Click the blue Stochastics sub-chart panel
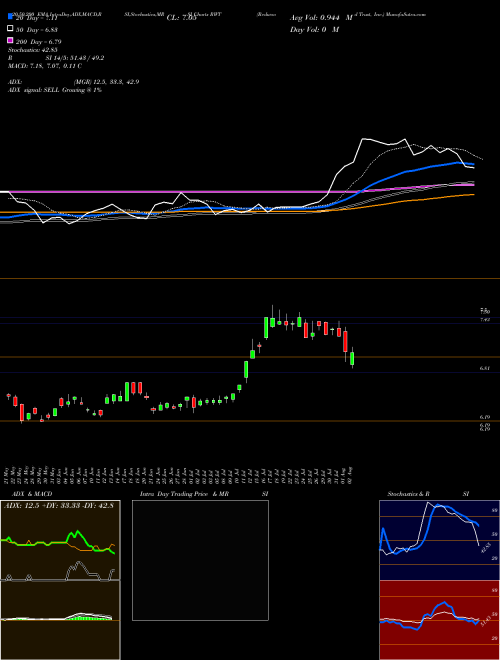This screenshot has height=660, width=500. tap(438, 540)
